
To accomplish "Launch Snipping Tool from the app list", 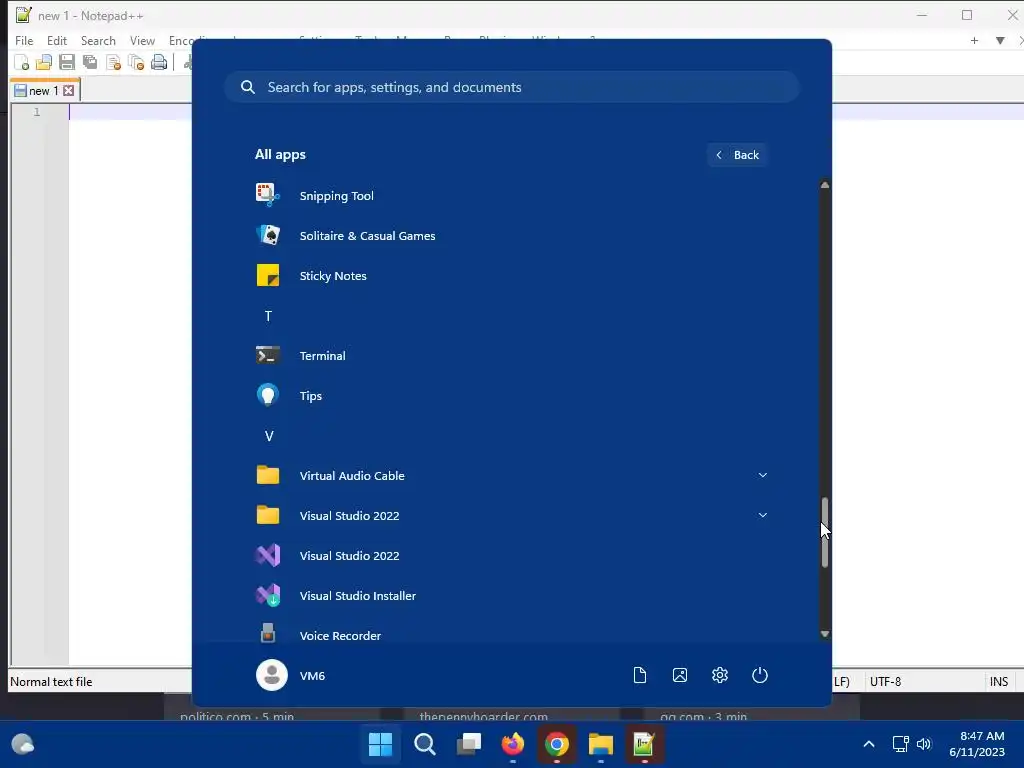I will click(x=512, y=196).
